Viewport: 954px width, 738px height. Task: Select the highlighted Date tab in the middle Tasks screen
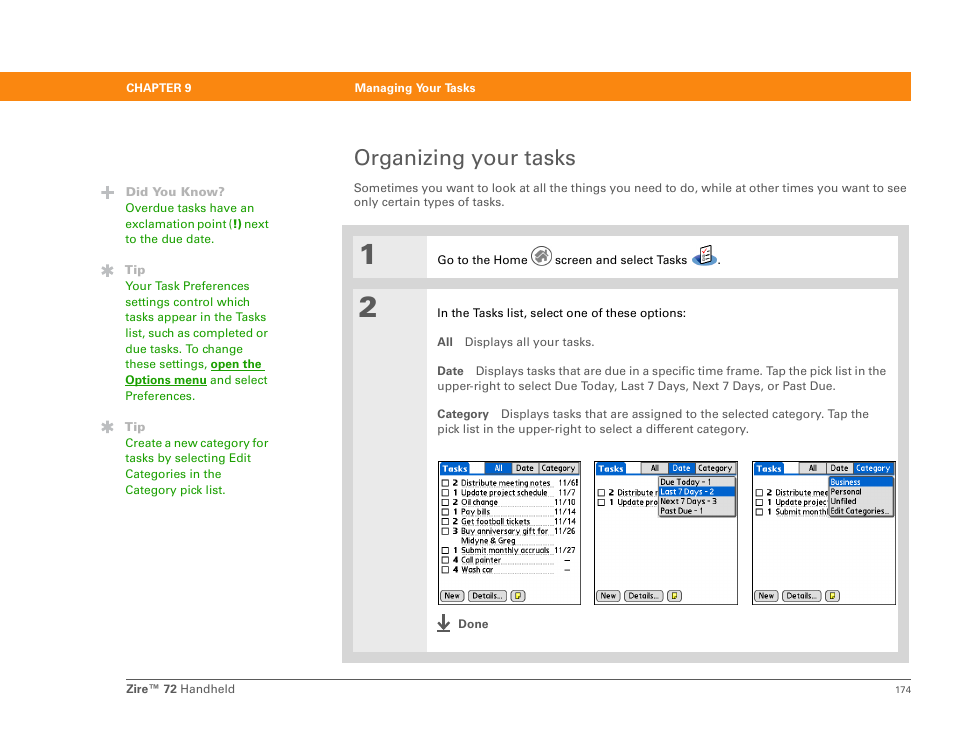point(681,468)
